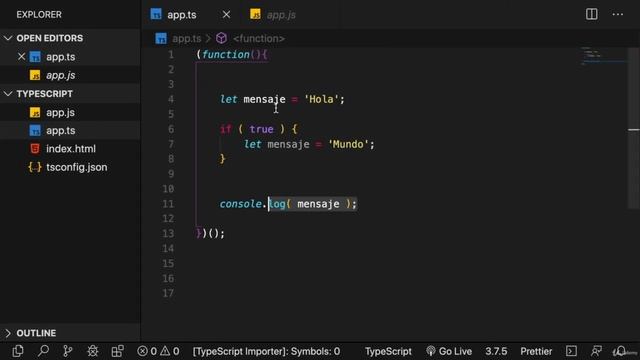Click line number 13 in gutter

click(168, 233)
